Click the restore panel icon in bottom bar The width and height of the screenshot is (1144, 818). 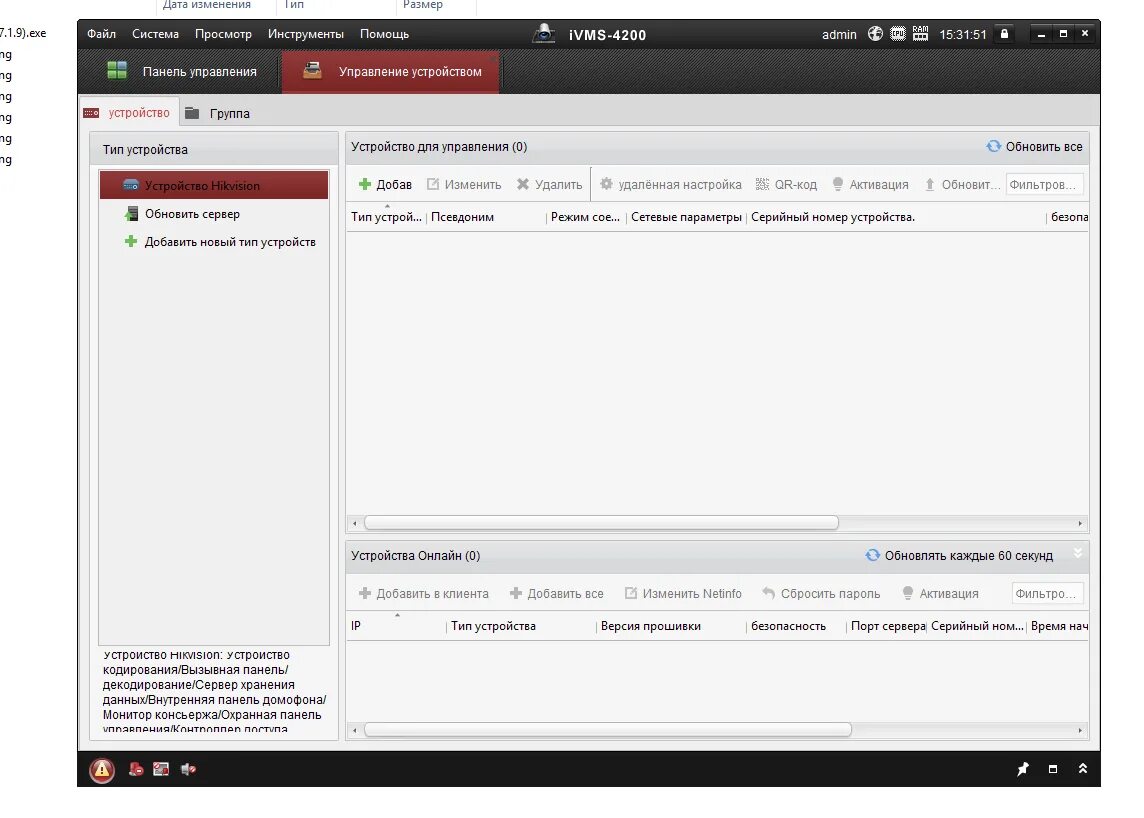tap(1053, 769)
